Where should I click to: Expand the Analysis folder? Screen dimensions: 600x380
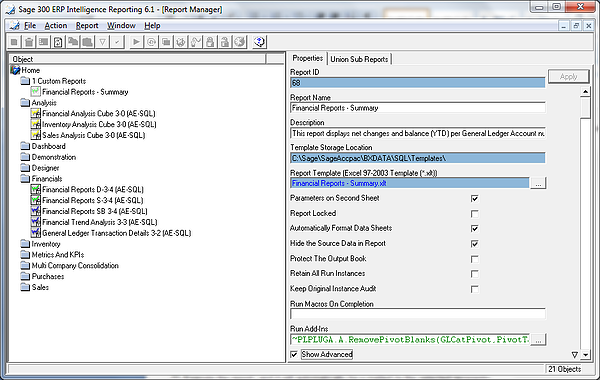[44, 103]
